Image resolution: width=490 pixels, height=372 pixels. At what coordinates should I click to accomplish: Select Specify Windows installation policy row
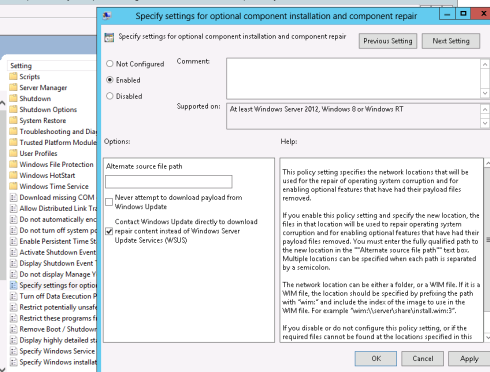pos(53,362)
